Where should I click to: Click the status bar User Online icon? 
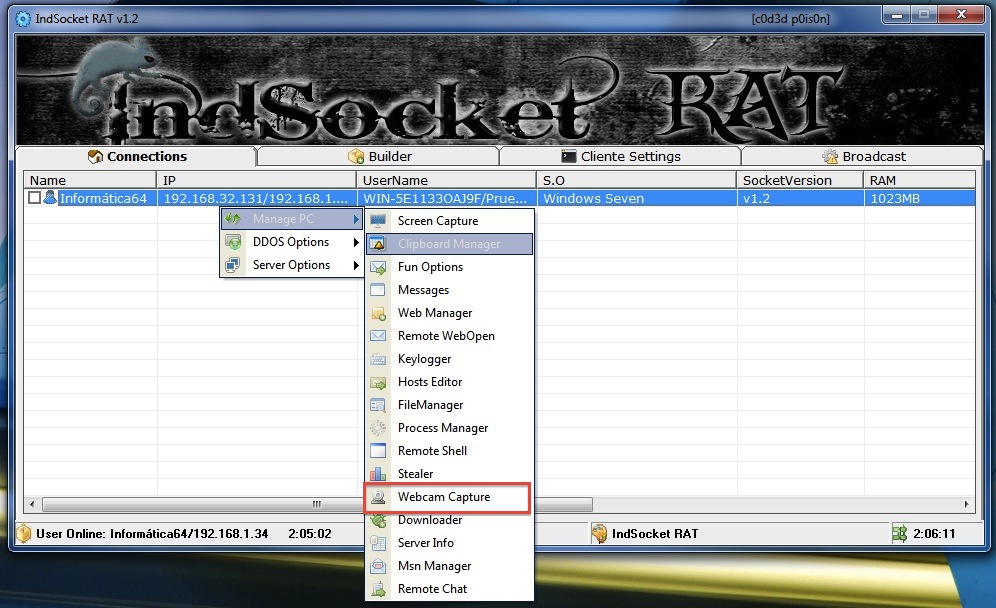pyautogui.click(x=24, y=533)
